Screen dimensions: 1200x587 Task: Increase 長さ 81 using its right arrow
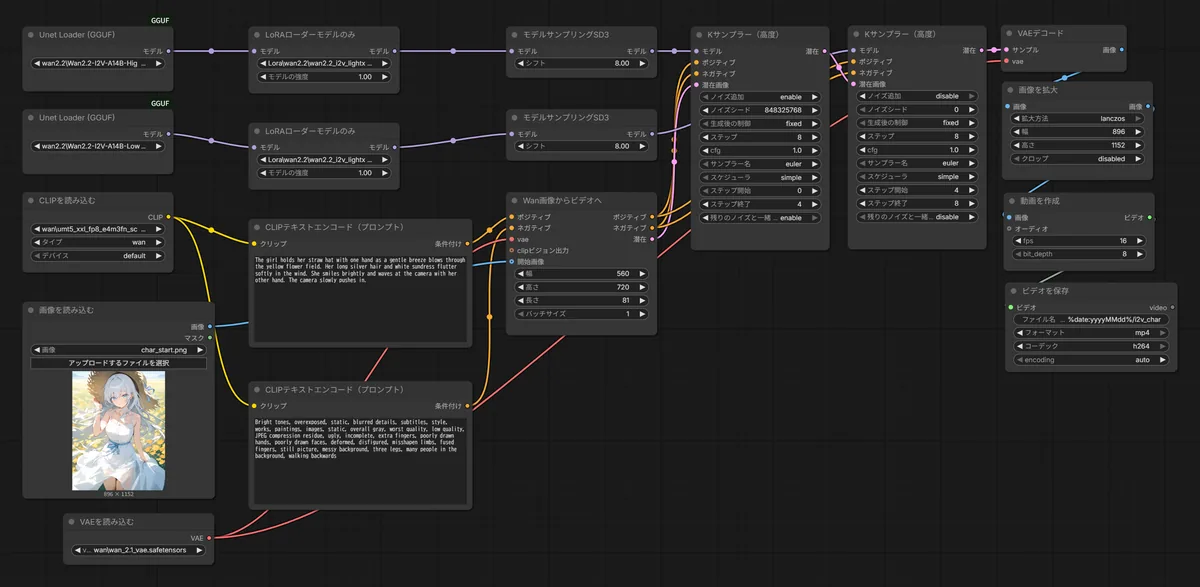[642, 300]
